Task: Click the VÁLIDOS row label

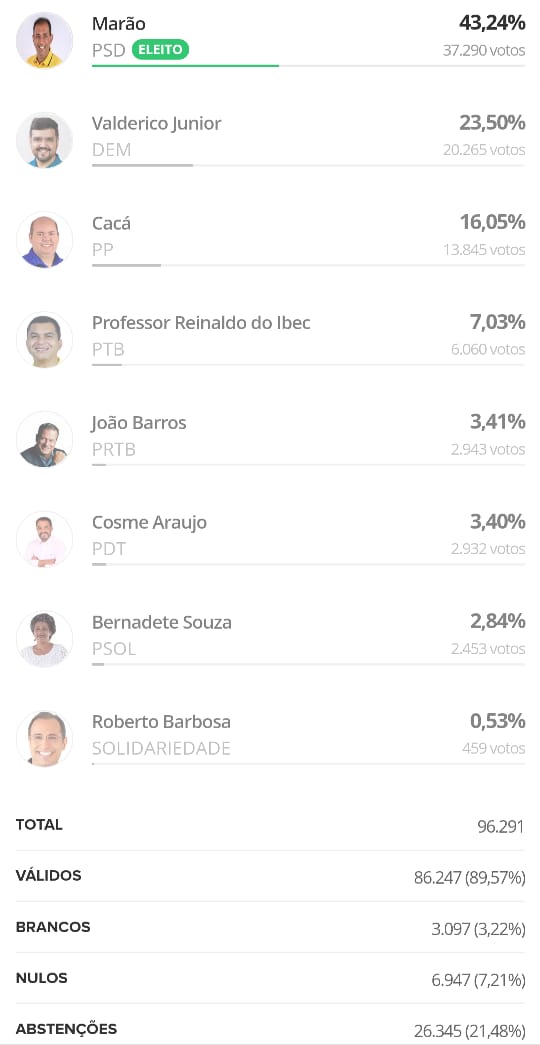Action: coord(49,876)
